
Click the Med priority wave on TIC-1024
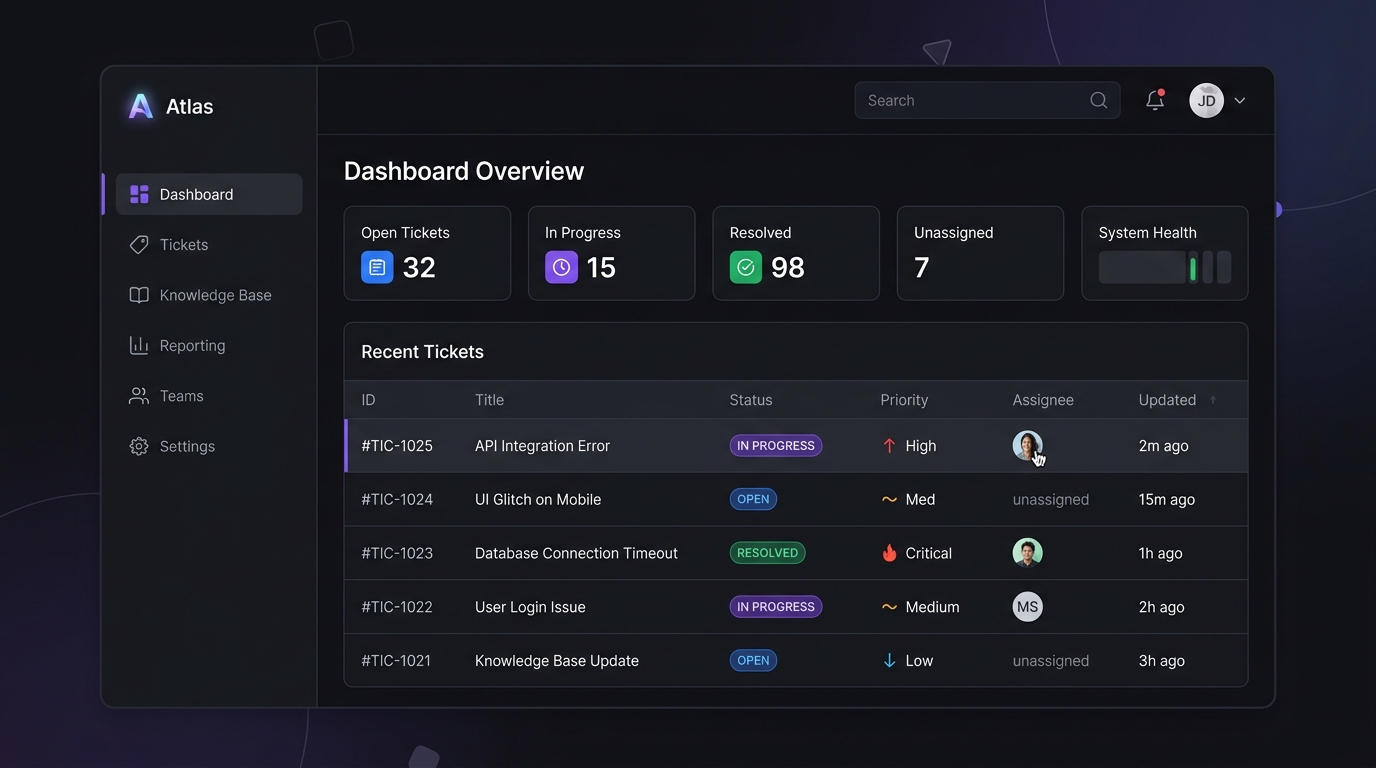coord(889,499)
